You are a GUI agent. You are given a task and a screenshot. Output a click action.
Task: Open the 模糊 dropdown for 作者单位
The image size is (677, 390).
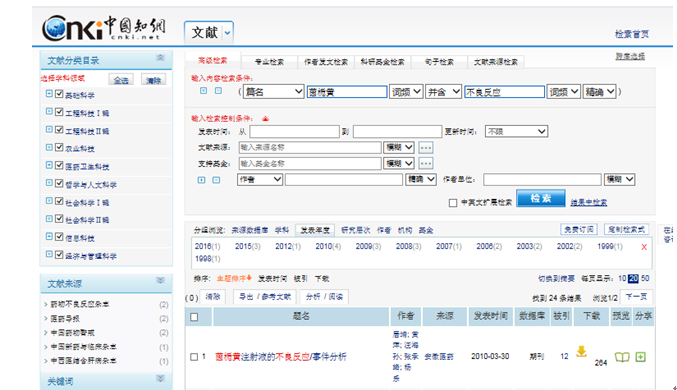620,179
